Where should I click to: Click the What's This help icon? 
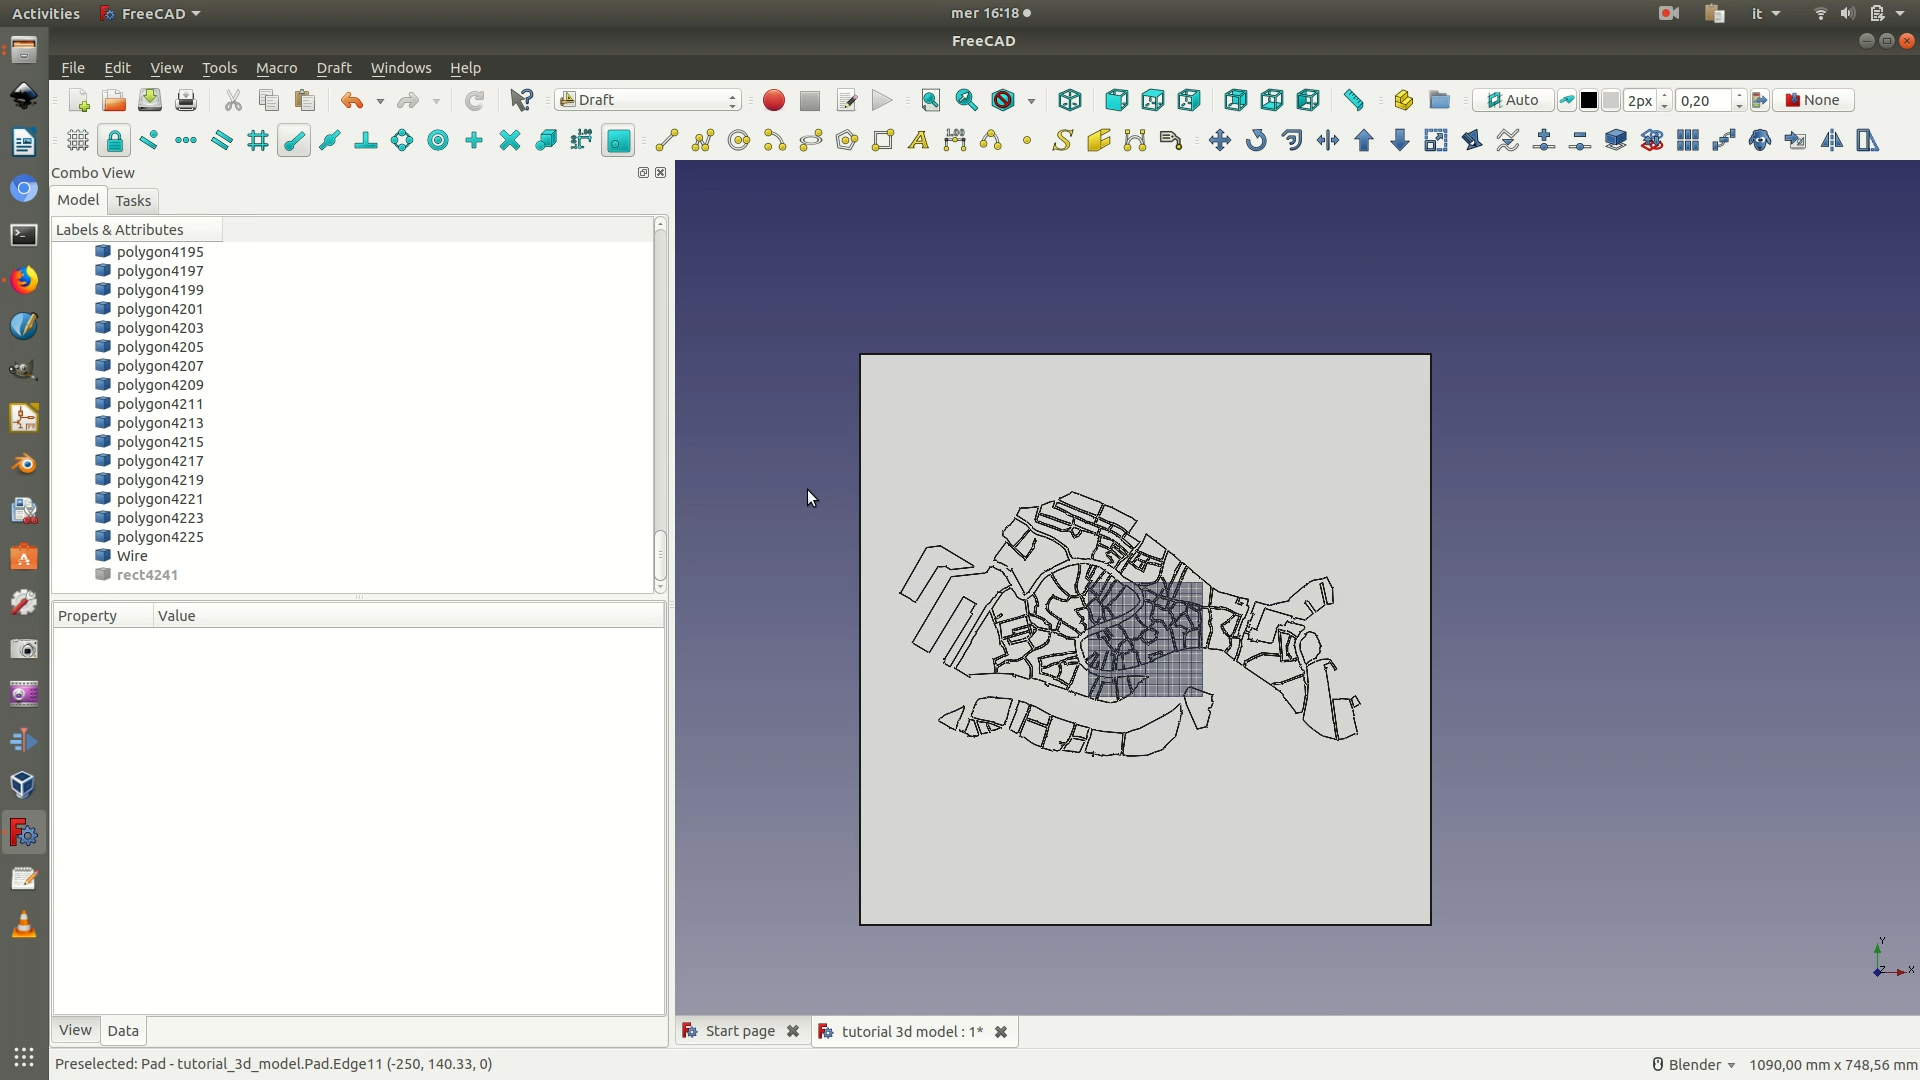pos(522,100)
